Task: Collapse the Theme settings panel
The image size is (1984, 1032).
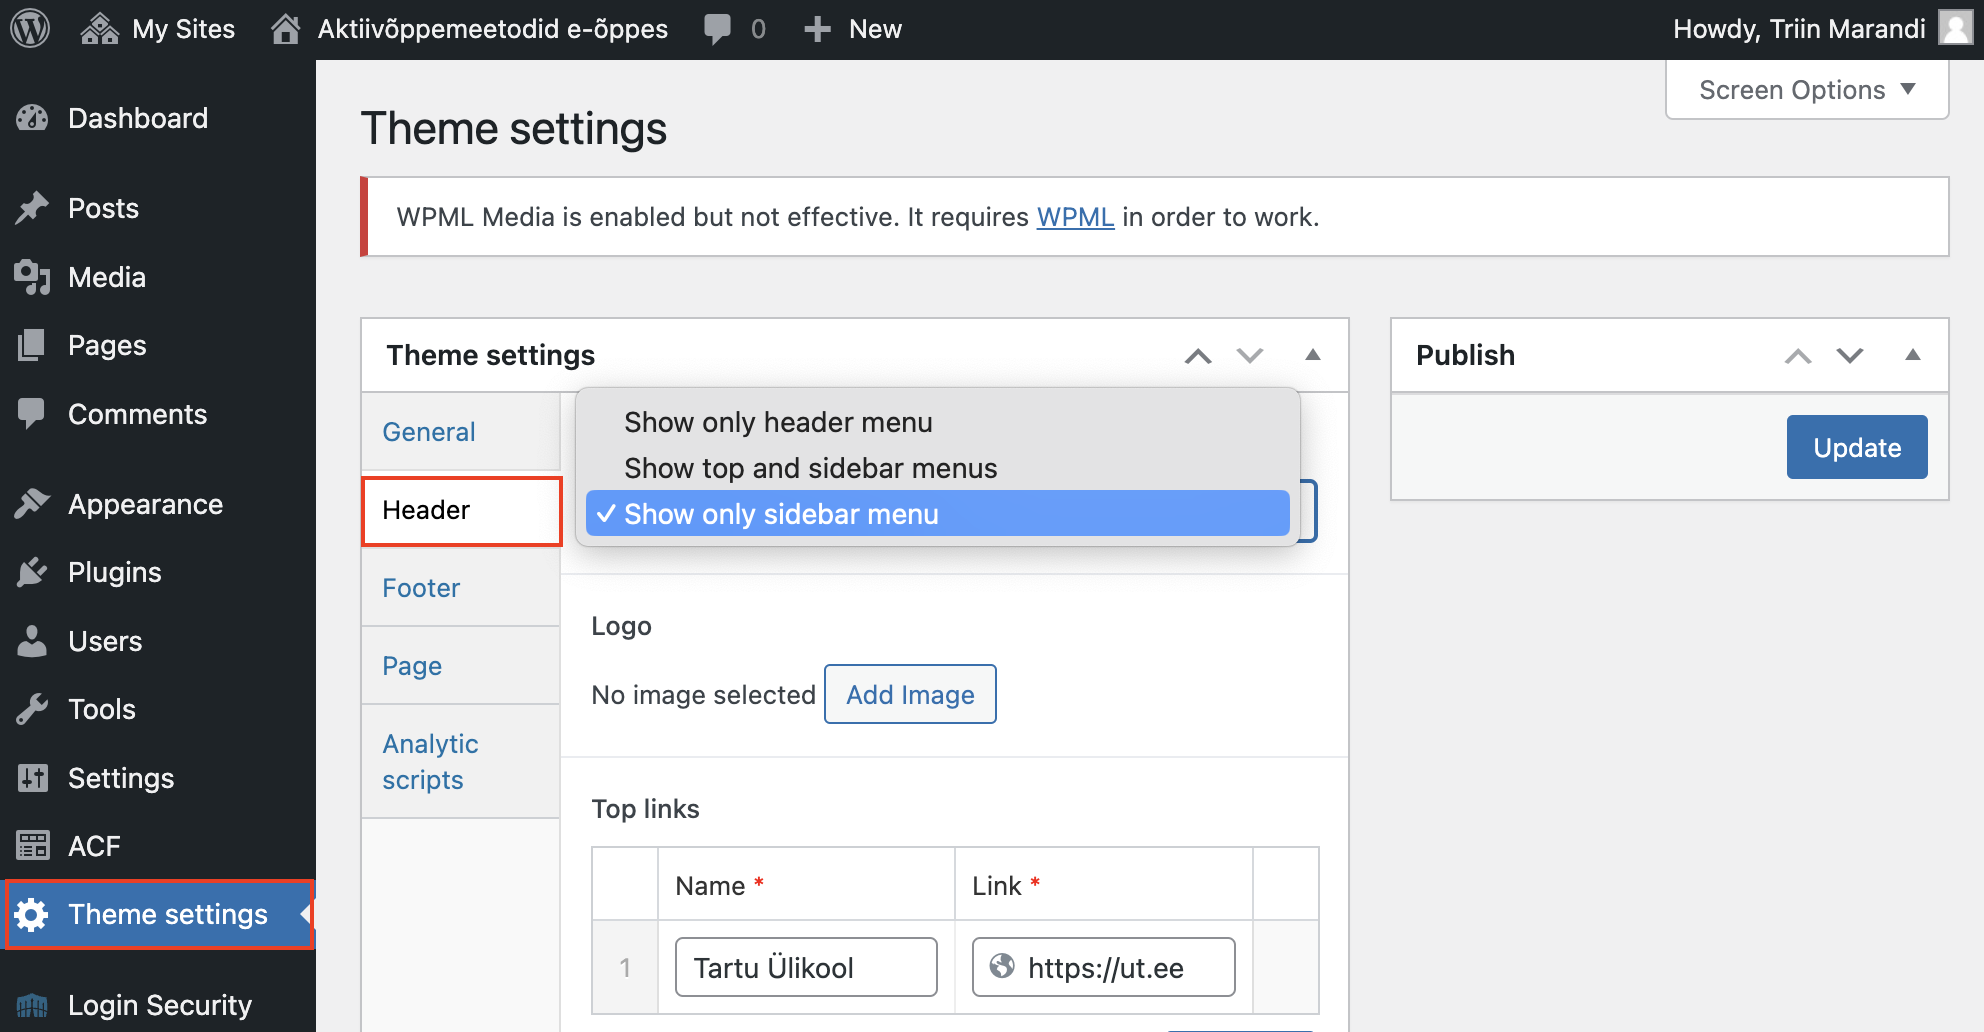Action: [x=1313, y=355]
